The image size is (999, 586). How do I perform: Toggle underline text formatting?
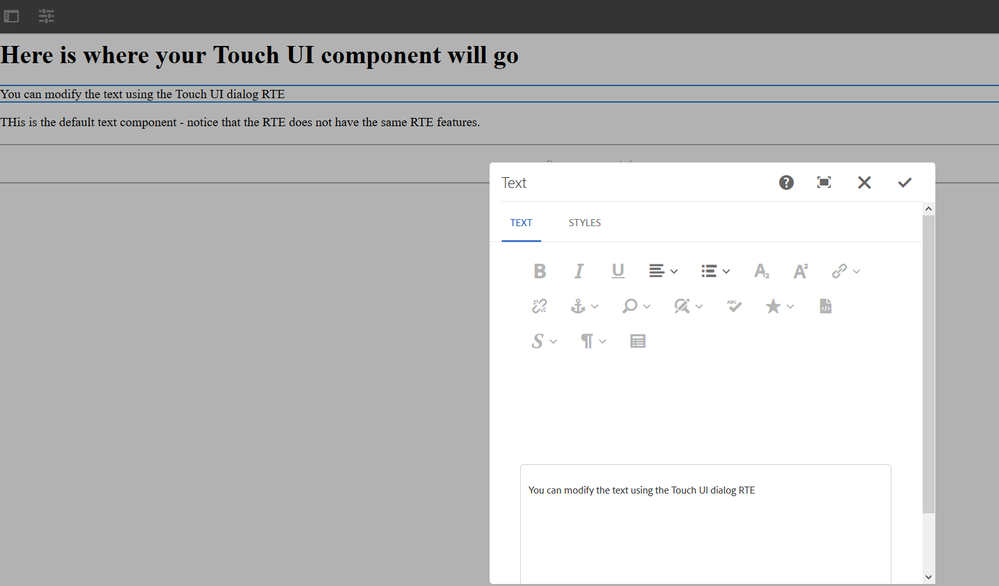[x=617, y=271]
